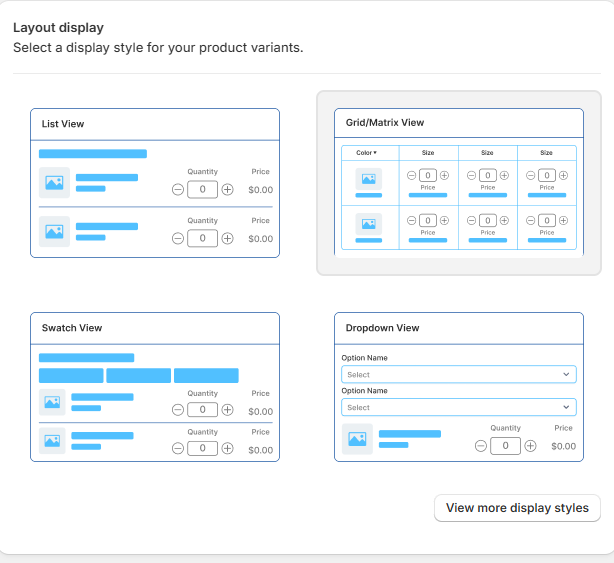Click second-row image icon in Grid/Matrix View
This screenshot has height=563, width=614.
pyautogui.click(x=368, y=224)
